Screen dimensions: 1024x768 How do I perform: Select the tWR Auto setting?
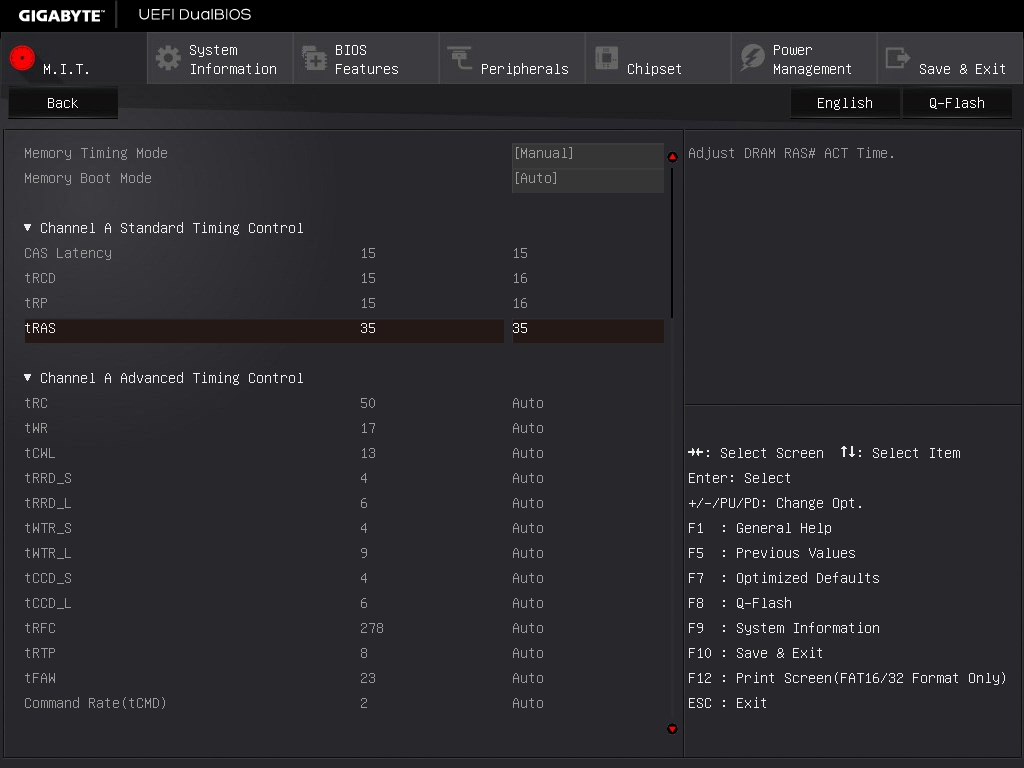coord(528,428)
